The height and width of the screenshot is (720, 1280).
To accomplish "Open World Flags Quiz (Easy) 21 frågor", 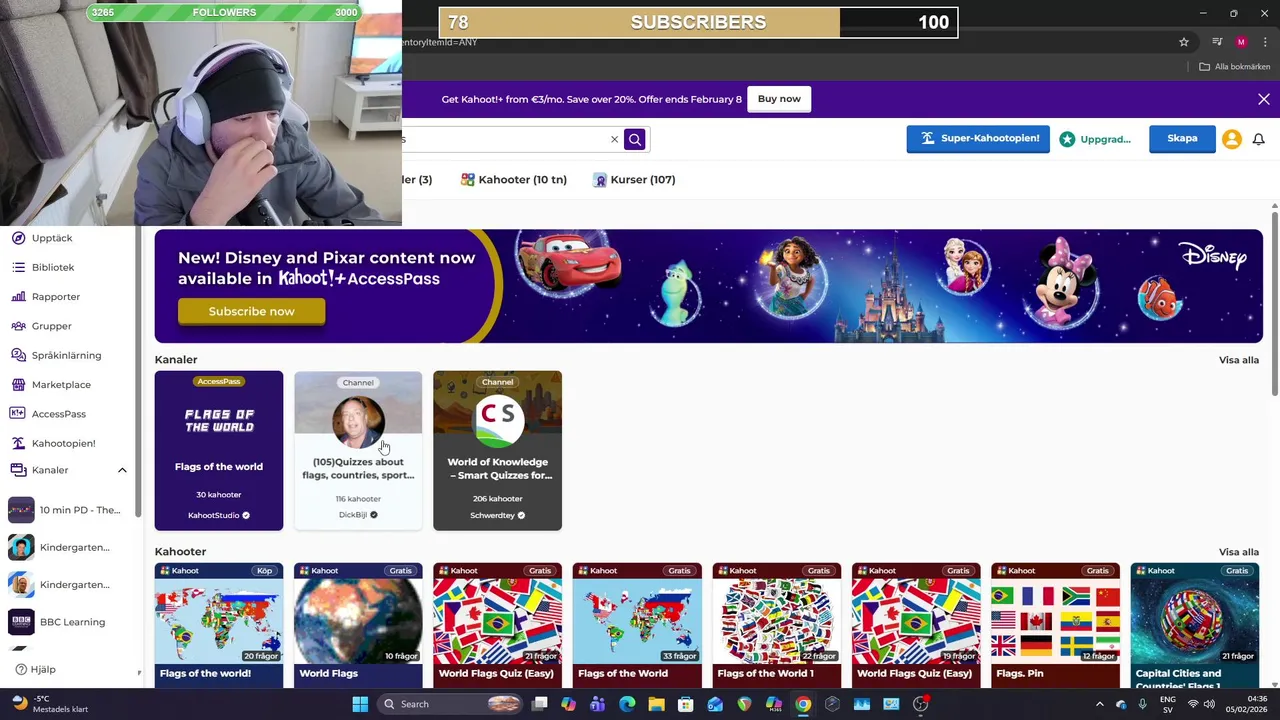I will [x=497, y=625].
